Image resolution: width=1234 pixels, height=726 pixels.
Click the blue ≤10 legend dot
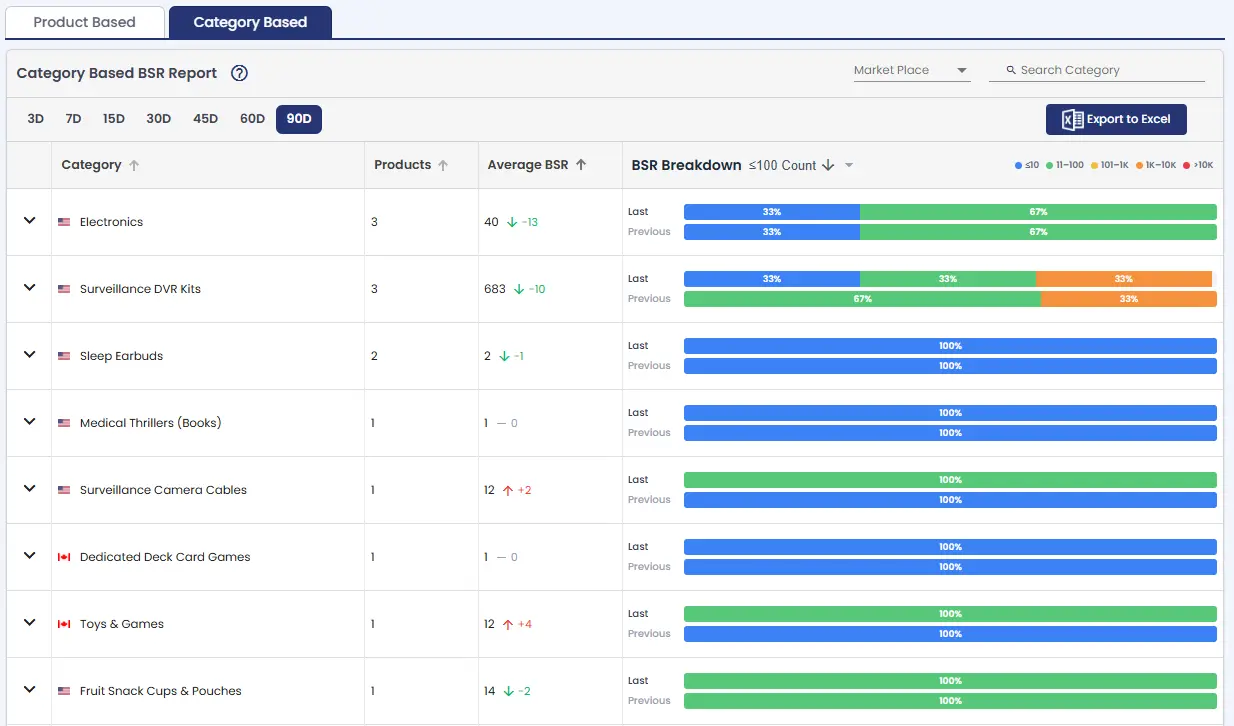coord(1018,165)
